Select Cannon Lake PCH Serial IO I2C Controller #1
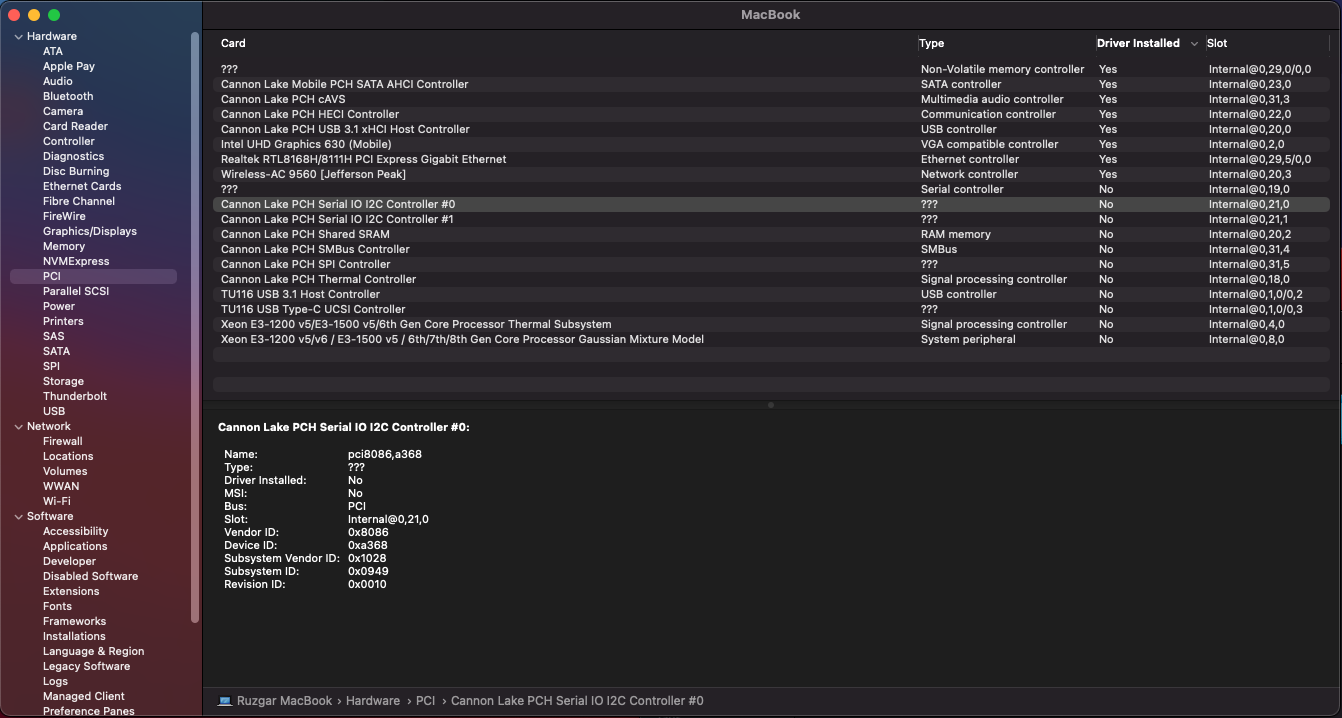This screenshot has width=1342, height=718. (500, 219)
